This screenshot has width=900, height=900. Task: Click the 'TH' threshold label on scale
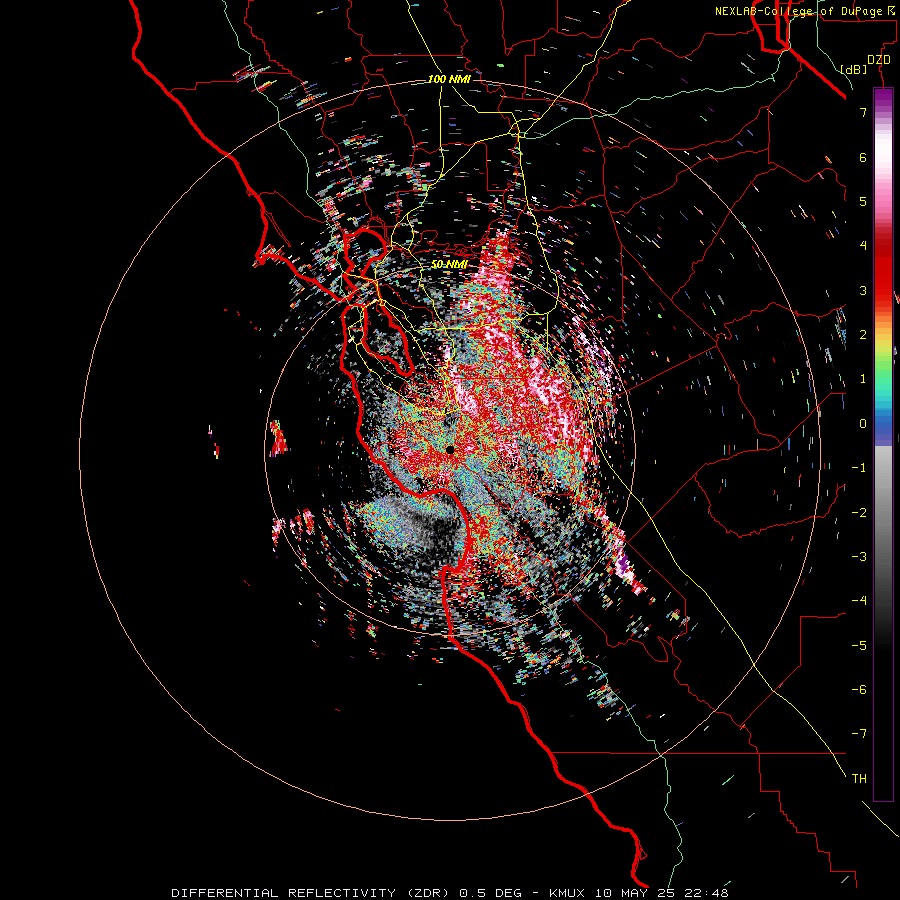(859, 779)
